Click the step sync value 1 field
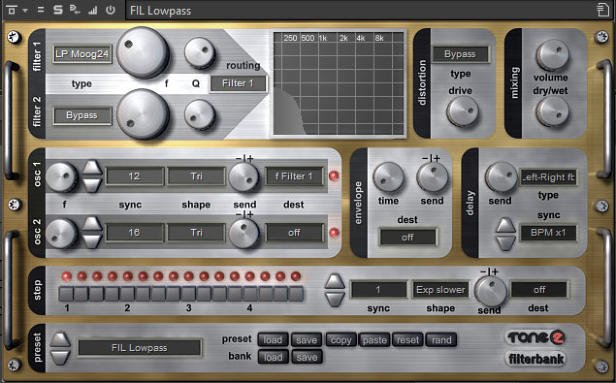Image resolution: width=616 pixels, height=383 pixels. (x=378, y=290)
